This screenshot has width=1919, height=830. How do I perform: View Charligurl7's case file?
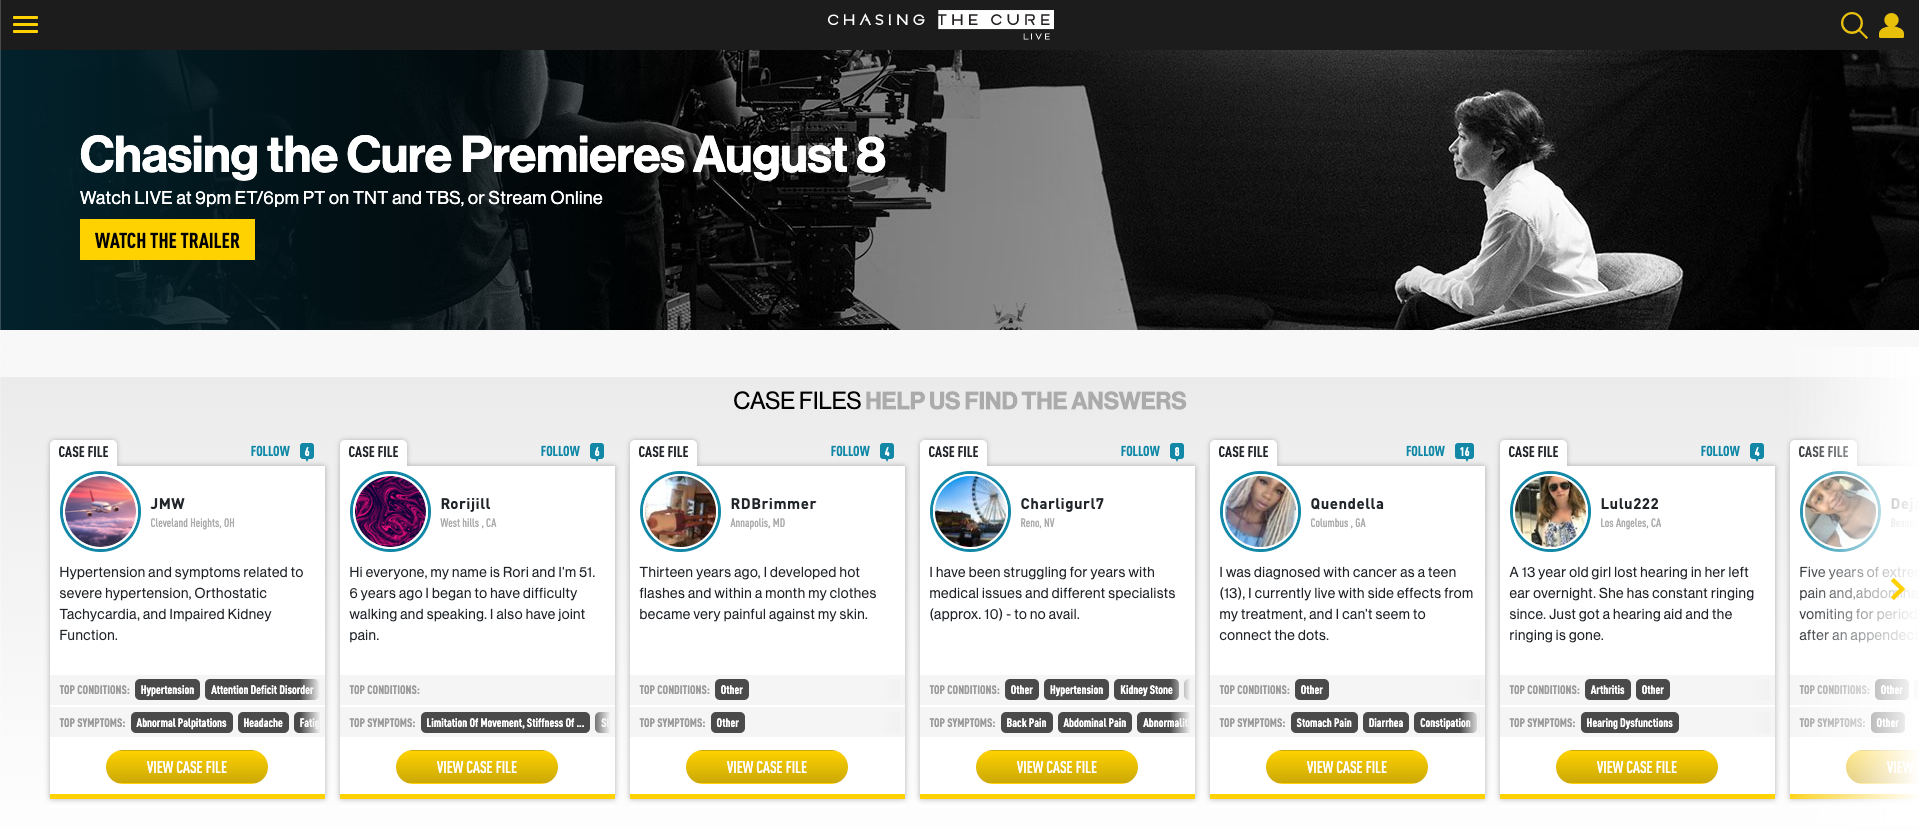pos(1056,767)
